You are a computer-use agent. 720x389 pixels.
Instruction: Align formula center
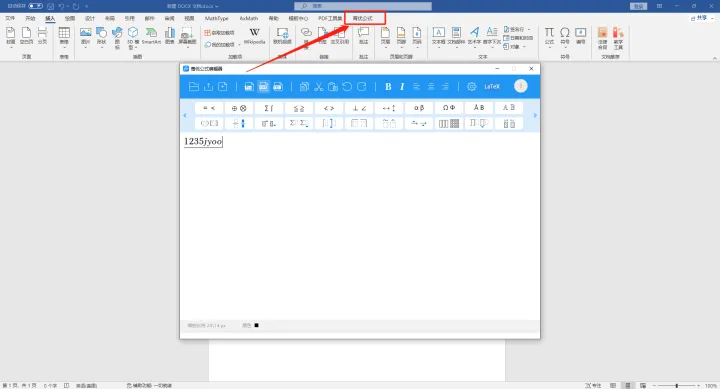431,86
